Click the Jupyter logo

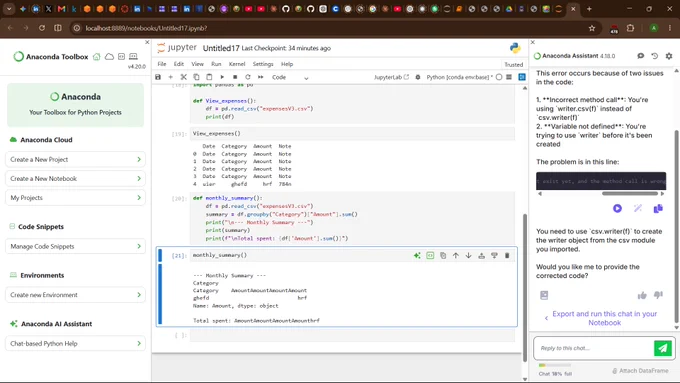[177, 48]
